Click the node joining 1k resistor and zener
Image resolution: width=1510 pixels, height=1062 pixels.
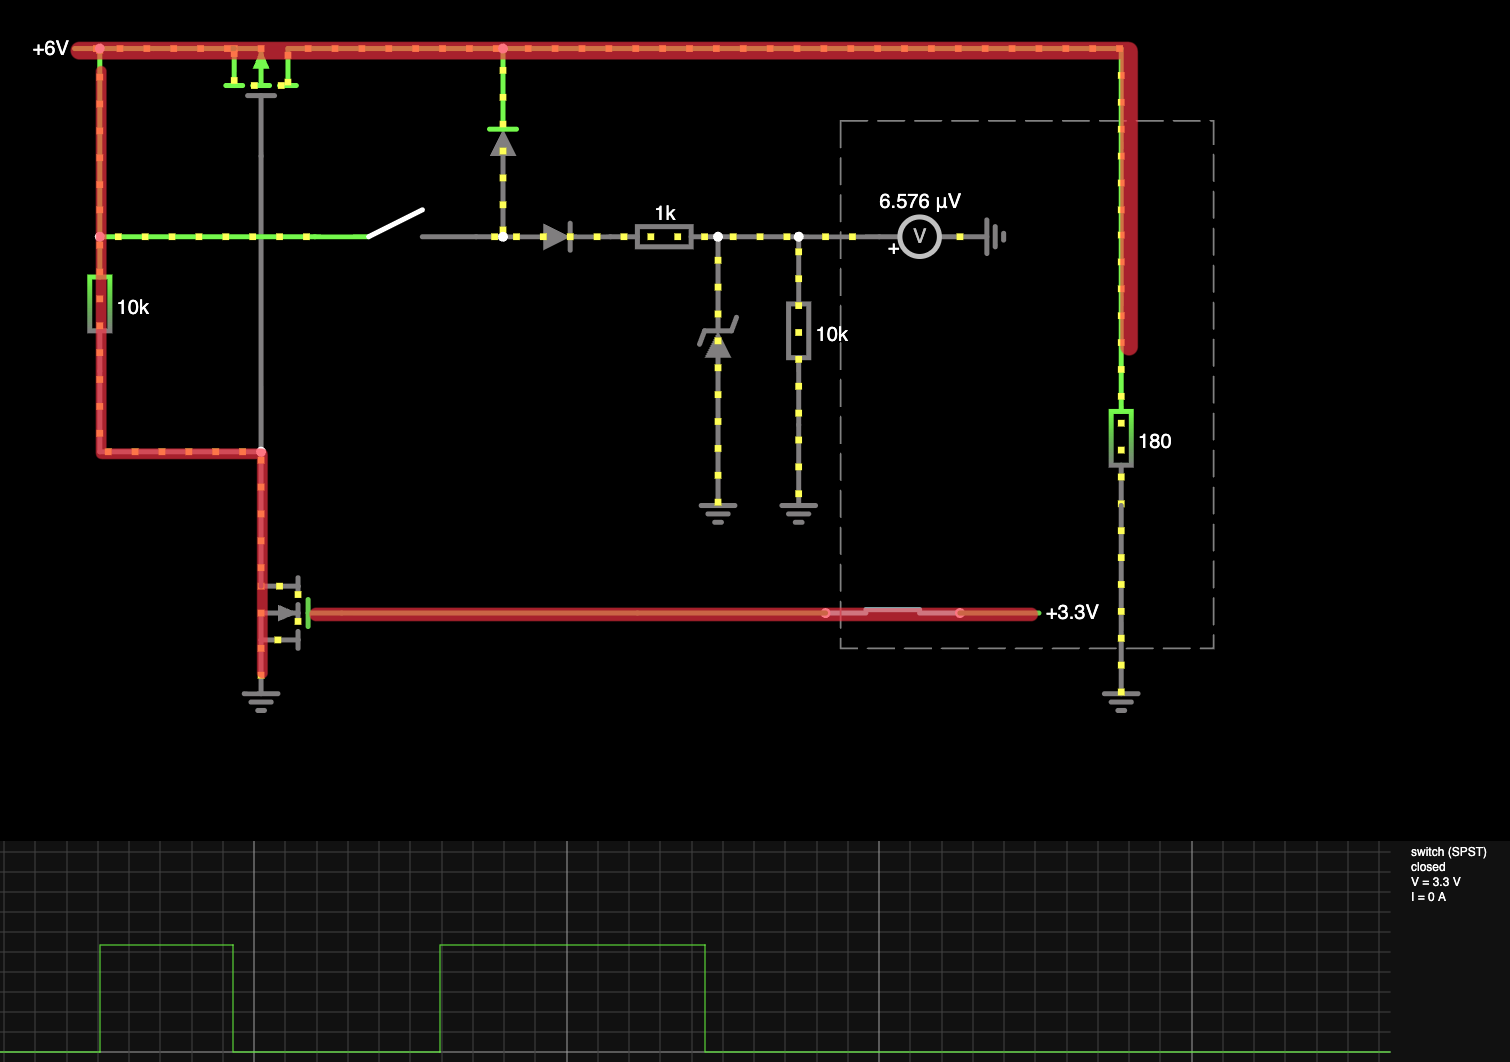point(718,237)
